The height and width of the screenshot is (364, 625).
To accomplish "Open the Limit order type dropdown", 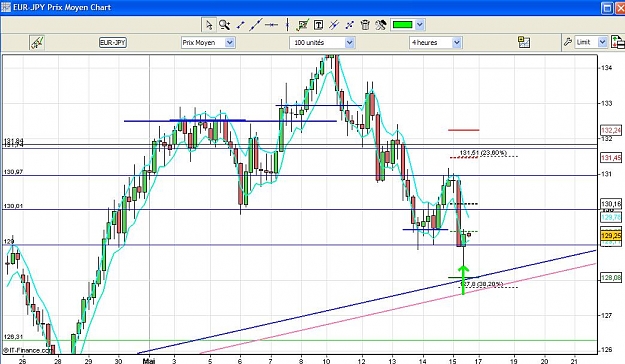I will (591, 42).
